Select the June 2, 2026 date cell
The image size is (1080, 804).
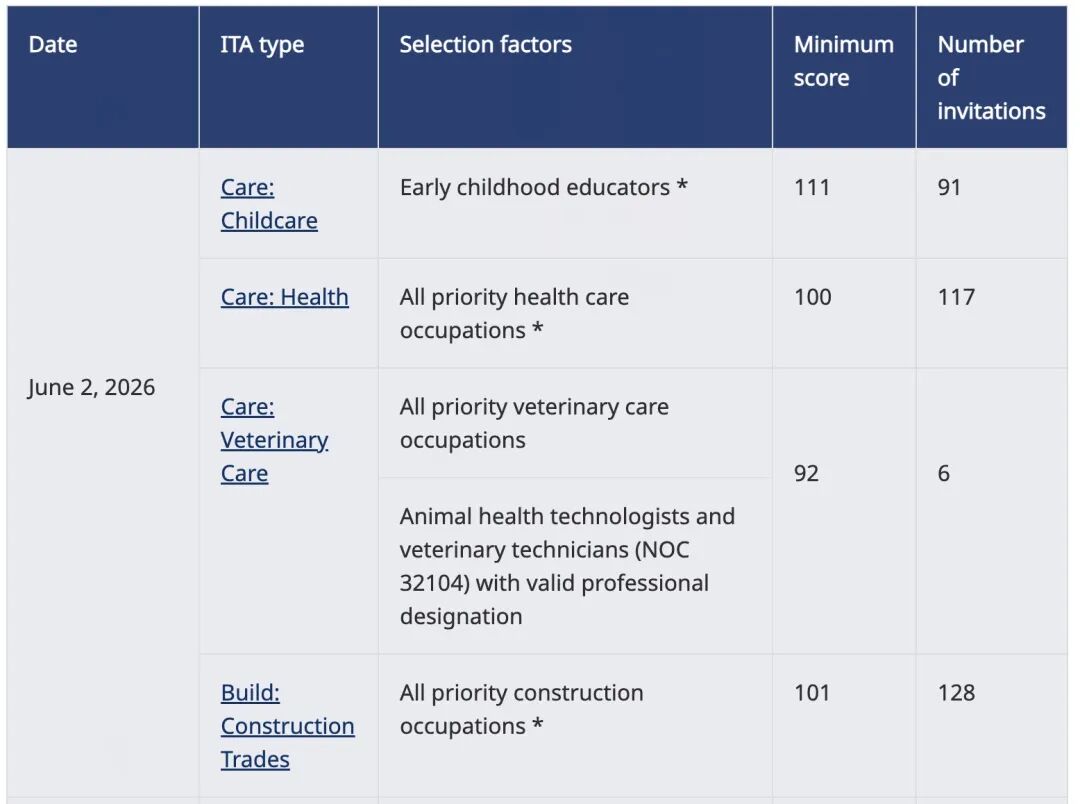pyautogui.click(x=92, y=387)
